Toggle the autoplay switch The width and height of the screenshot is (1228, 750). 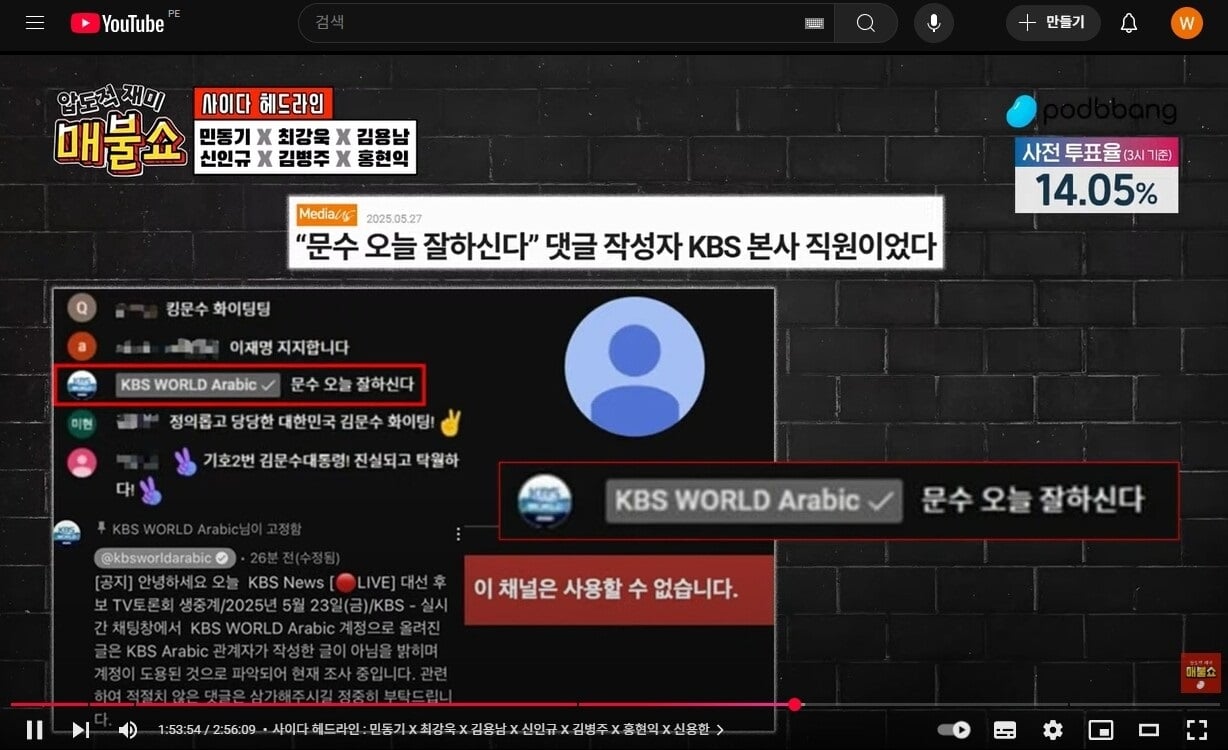coord(956,730)
